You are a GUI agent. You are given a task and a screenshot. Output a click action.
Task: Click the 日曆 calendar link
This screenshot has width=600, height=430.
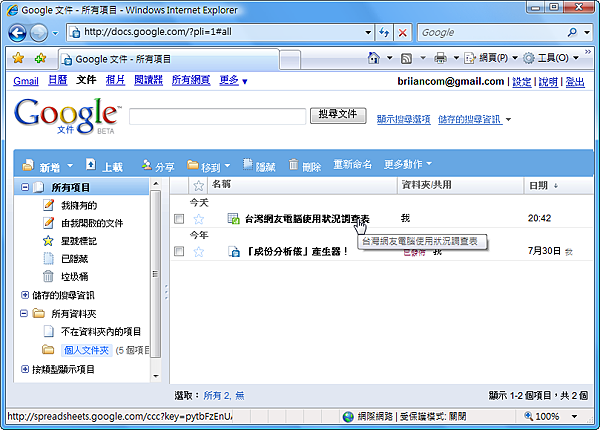coord(58,80)
